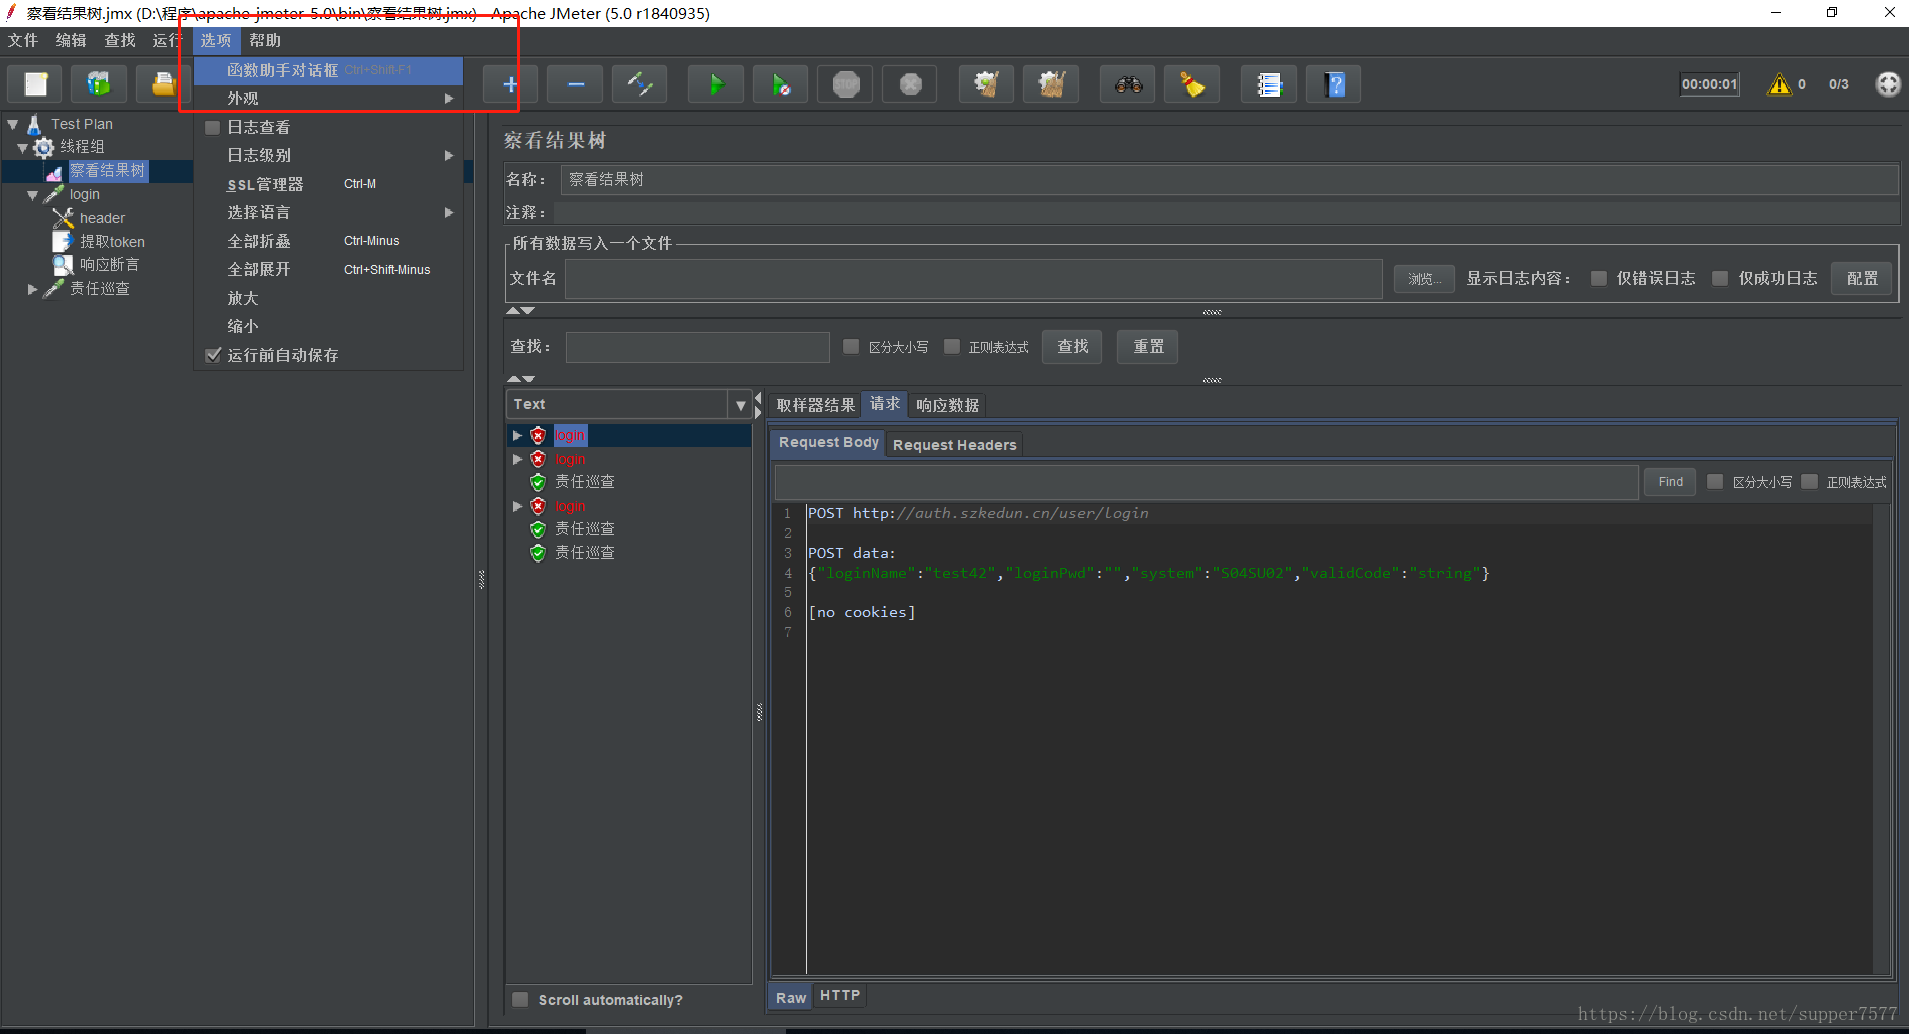Collapse the Test Plan tree node
This screenshot has width=1909, height=1034.
pyautogui.click(x=13, y=125)
